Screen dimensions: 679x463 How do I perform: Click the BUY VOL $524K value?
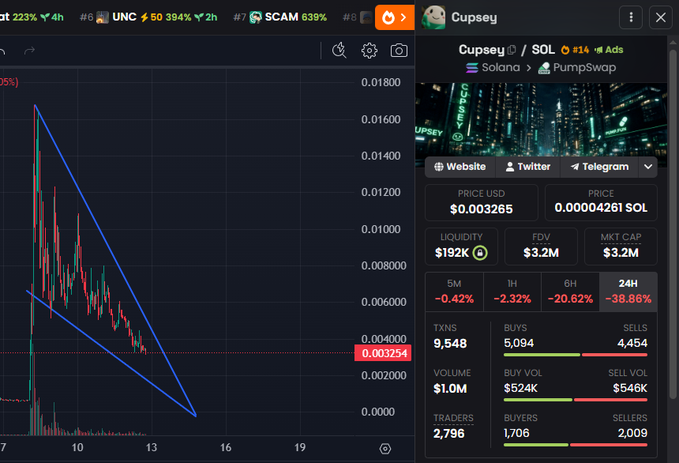coord(521,388)
